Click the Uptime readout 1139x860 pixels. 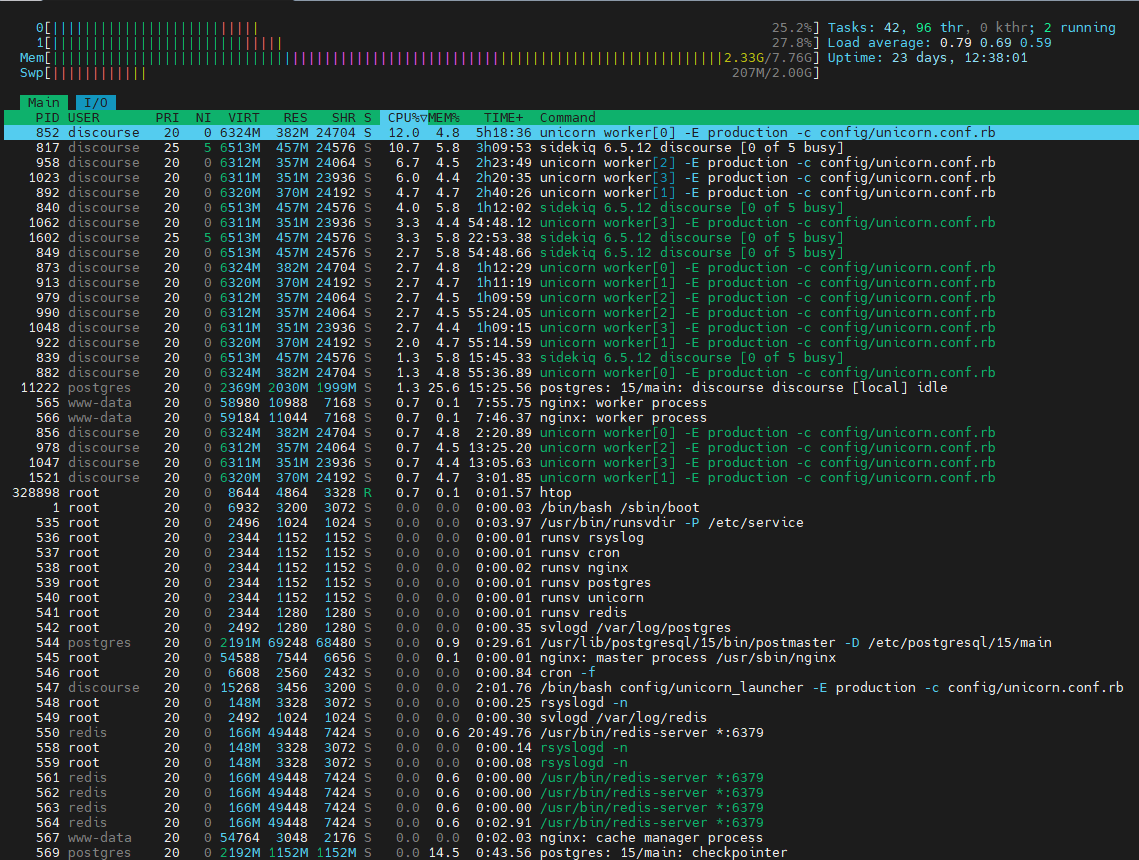pos(928,57)
